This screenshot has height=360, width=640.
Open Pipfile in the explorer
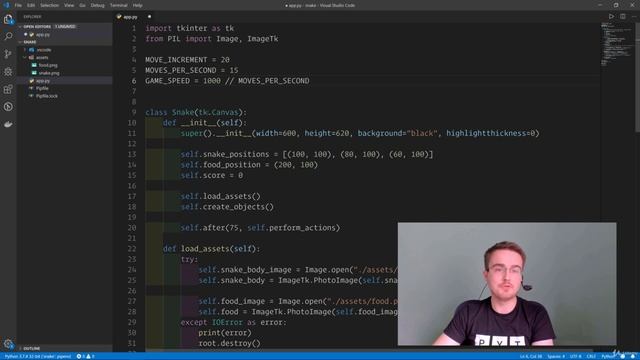[42, 88]
